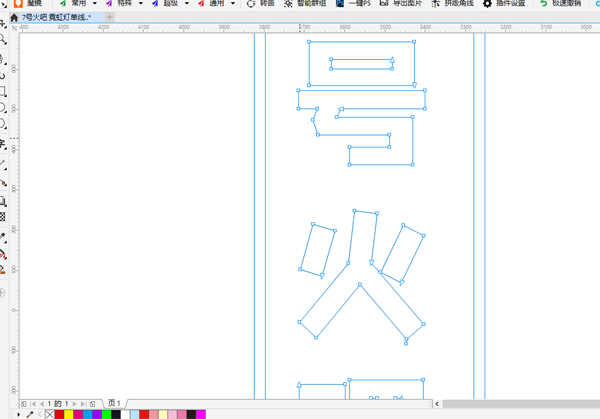Click the 转曲 convert-to-curves icon
Viewport: 600px width, 419px height.
tap(251, 4)
